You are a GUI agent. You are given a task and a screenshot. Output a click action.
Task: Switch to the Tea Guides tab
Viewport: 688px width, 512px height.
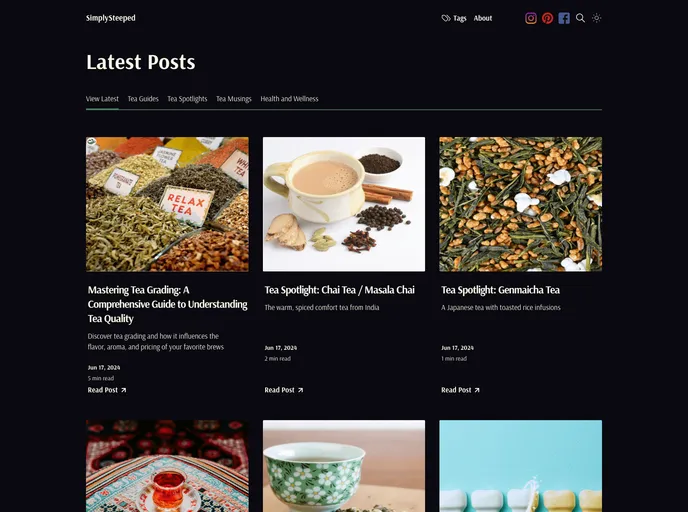143,99
